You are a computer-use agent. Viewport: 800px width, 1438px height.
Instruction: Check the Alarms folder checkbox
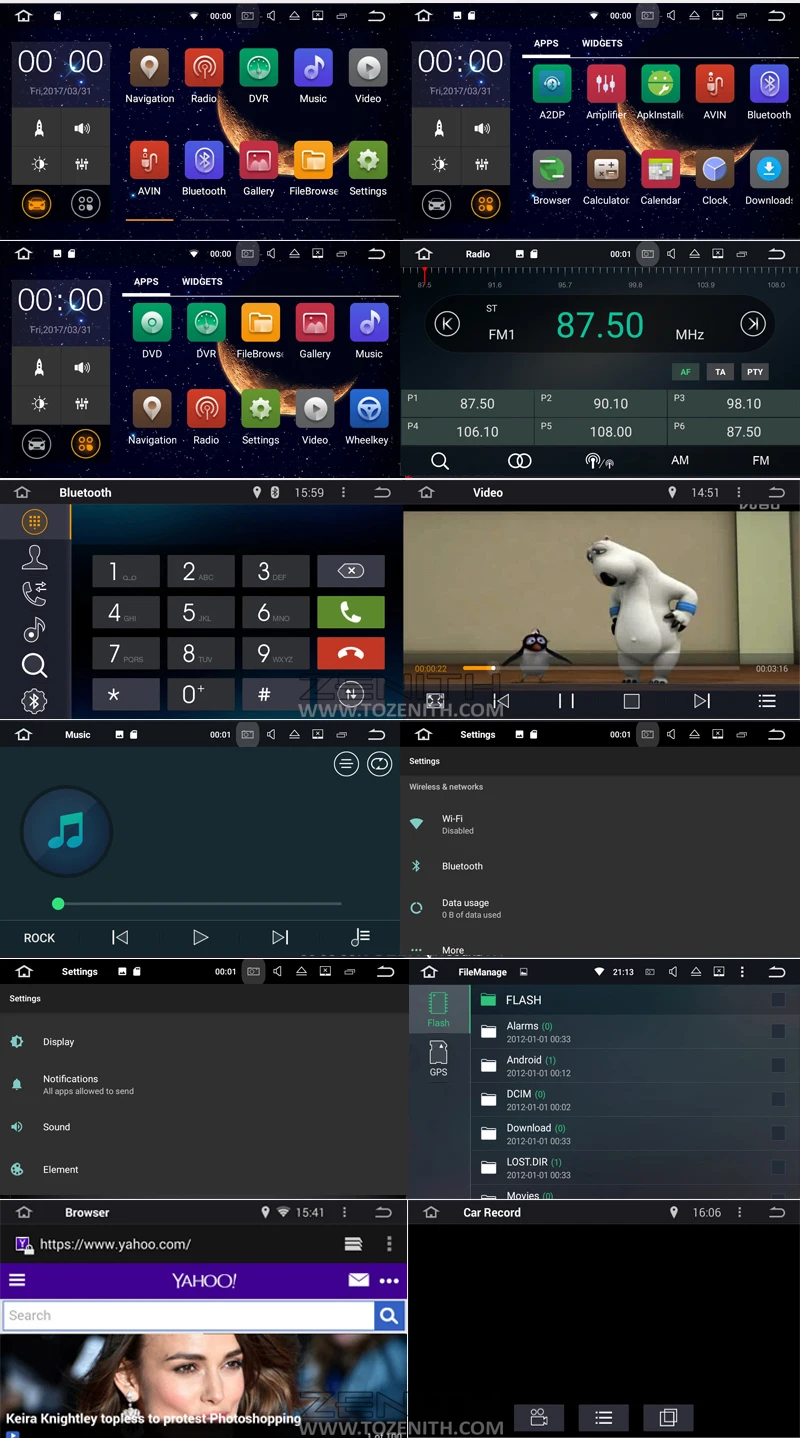click(778, 1031)
